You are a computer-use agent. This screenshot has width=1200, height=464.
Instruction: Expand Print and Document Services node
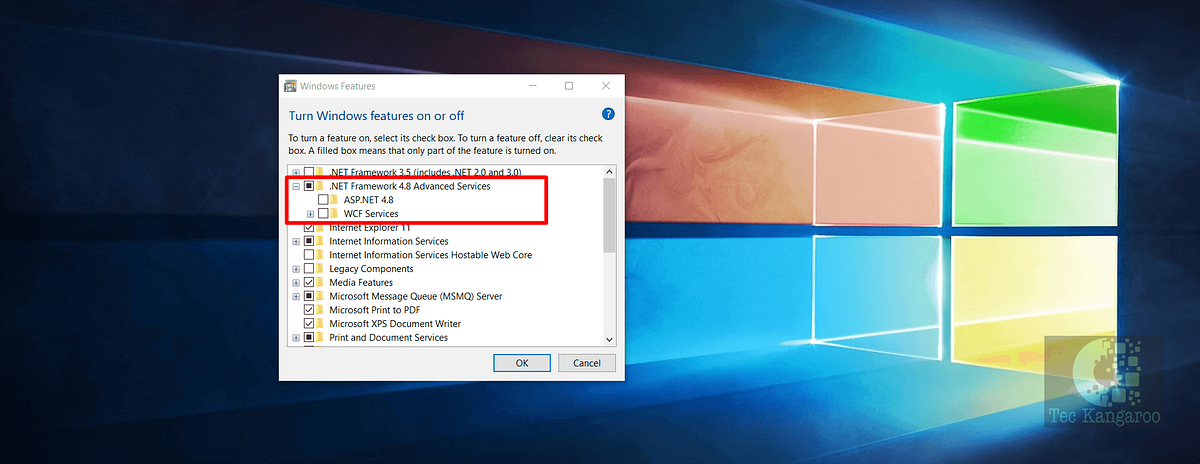[296, 338]
